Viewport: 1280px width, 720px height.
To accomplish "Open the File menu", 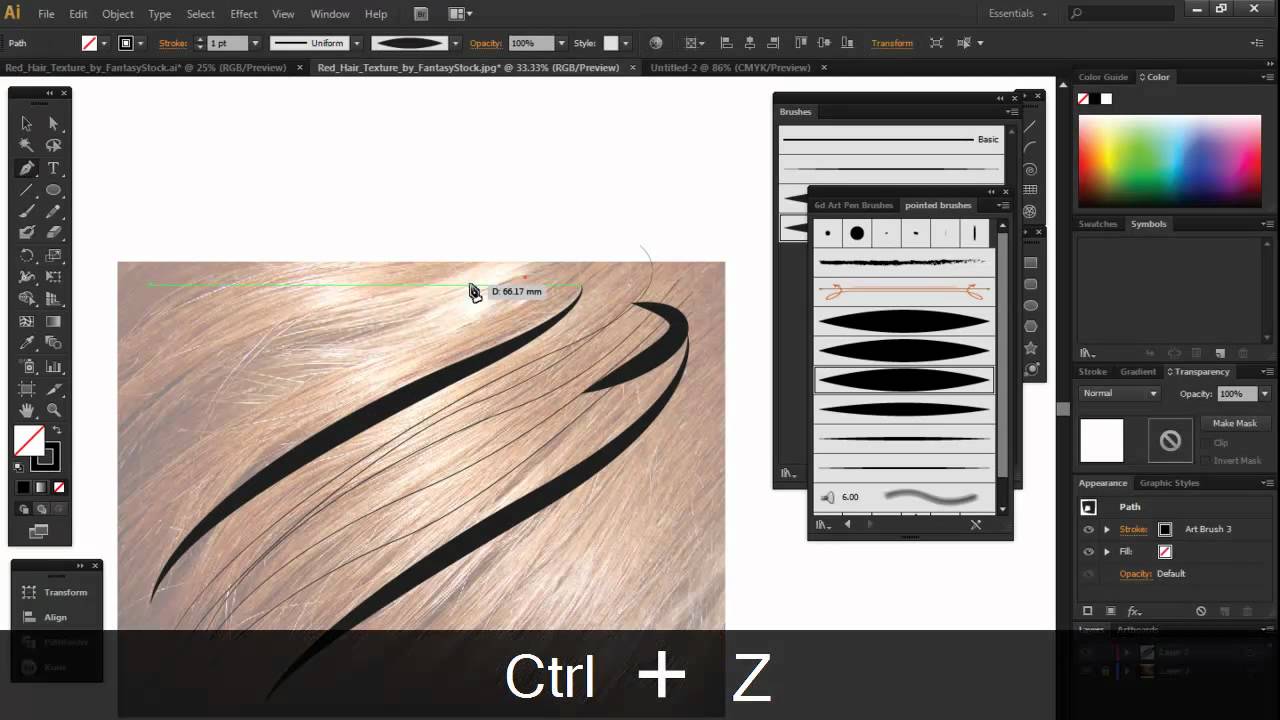I will click(46, 14).
